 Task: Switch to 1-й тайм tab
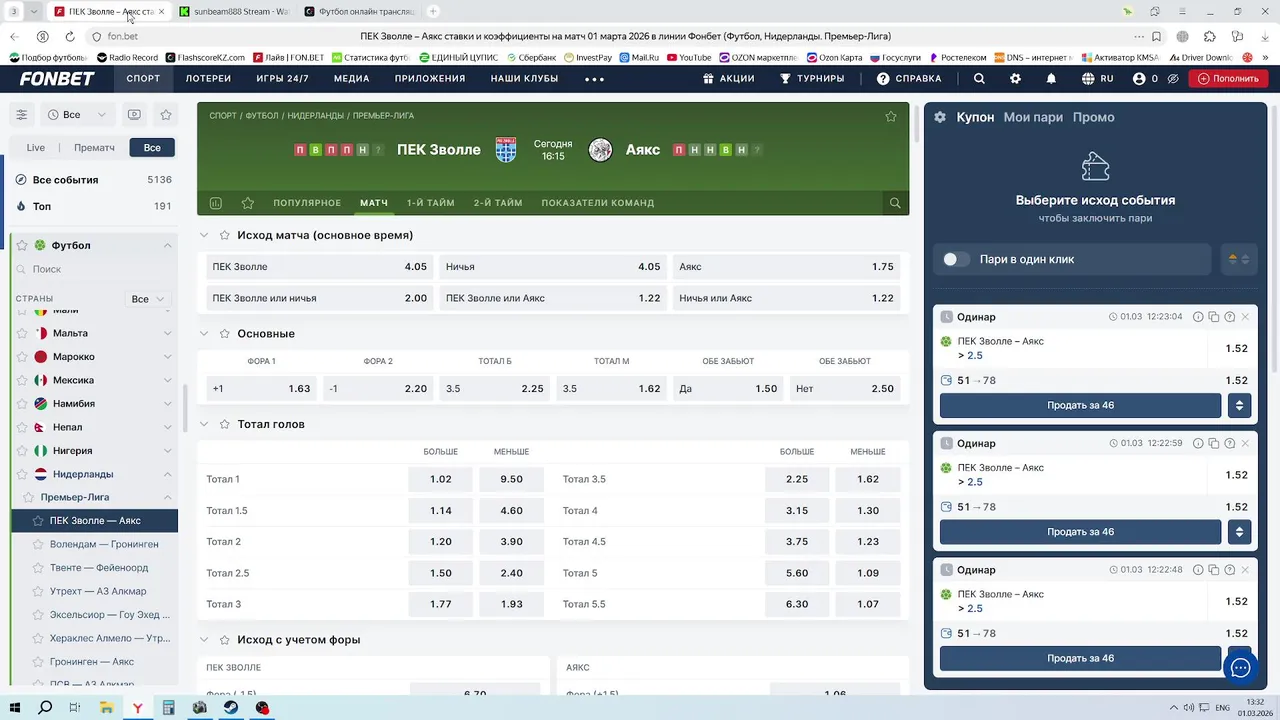[x=430, y=203]
